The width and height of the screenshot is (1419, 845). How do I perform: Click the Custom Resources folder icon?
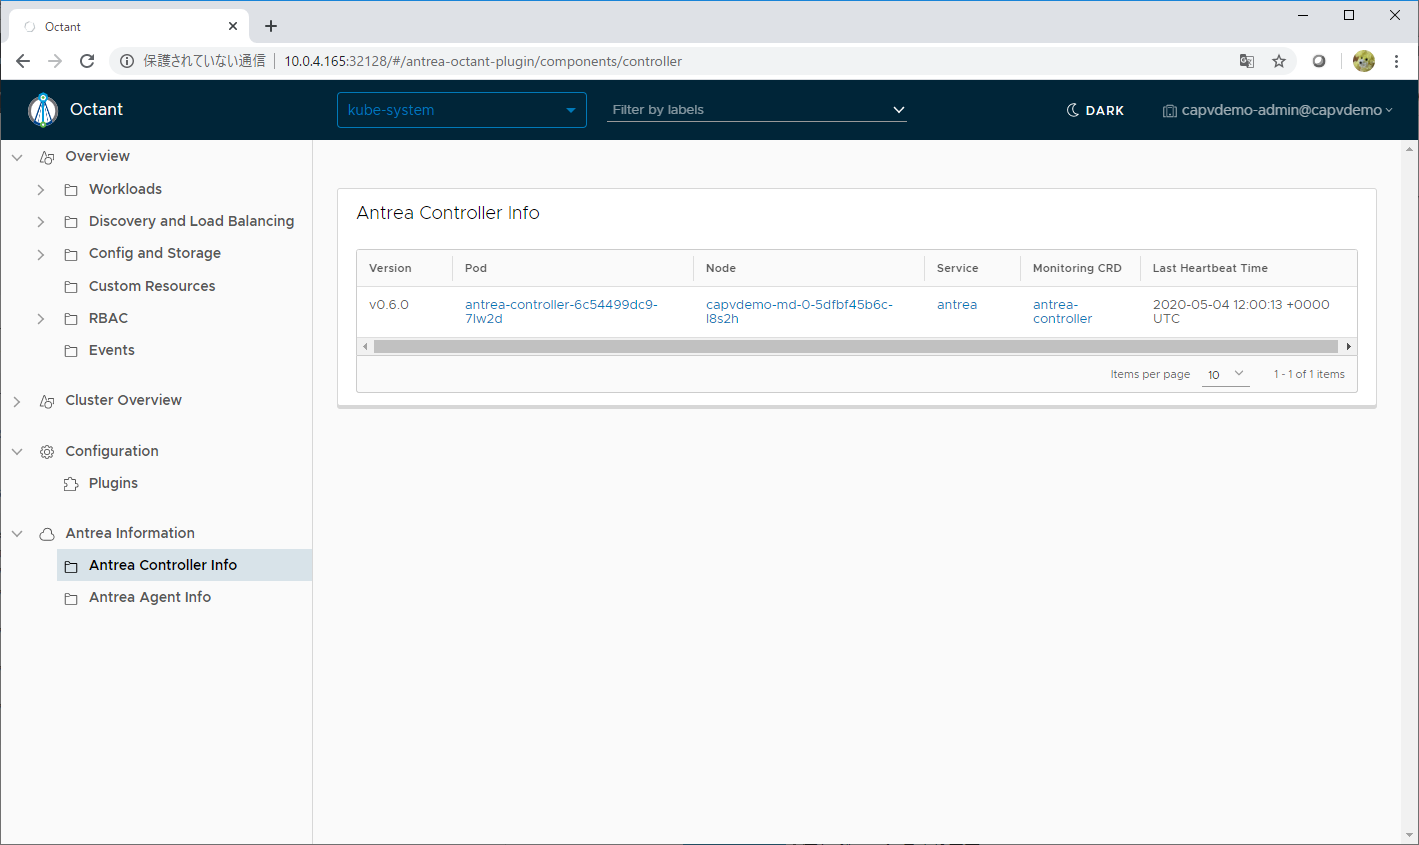point(71,287)
